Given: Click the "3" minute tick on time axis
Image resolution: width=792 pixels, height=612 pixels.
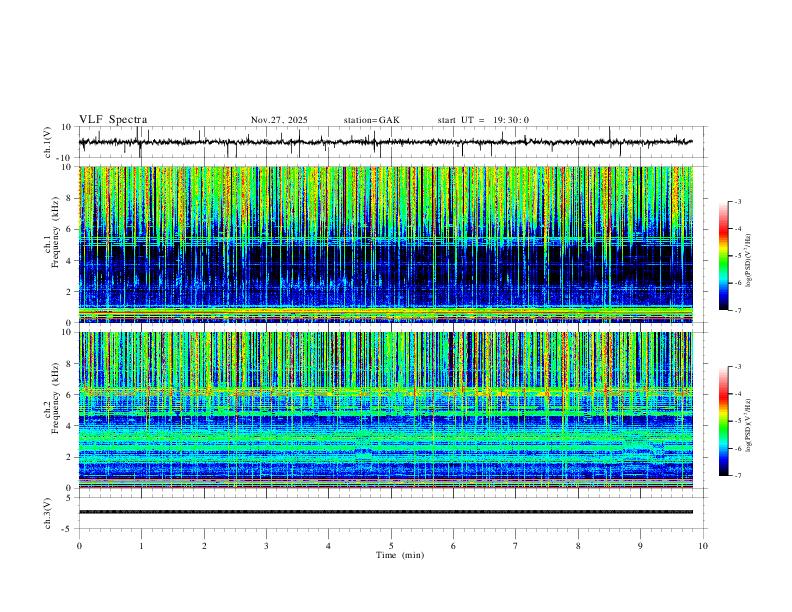Looking at the screenshot, I should click(266, 546).
